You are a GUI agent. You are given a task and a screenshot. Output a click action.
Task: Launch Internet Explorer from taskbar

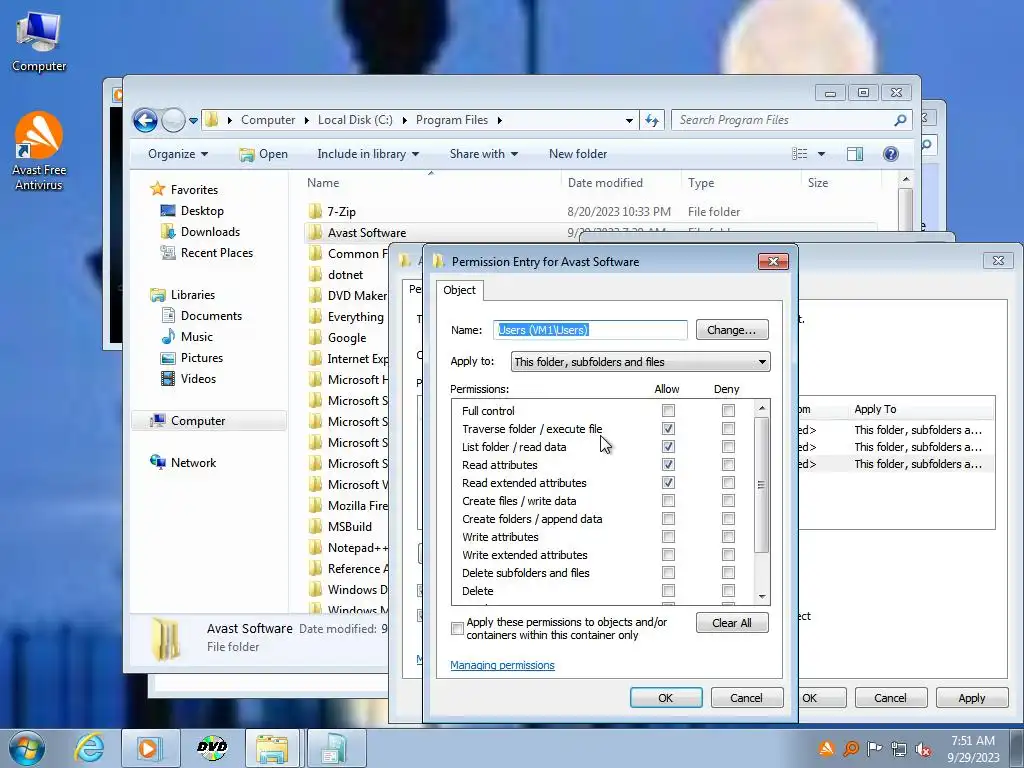[x=89, y=748]
